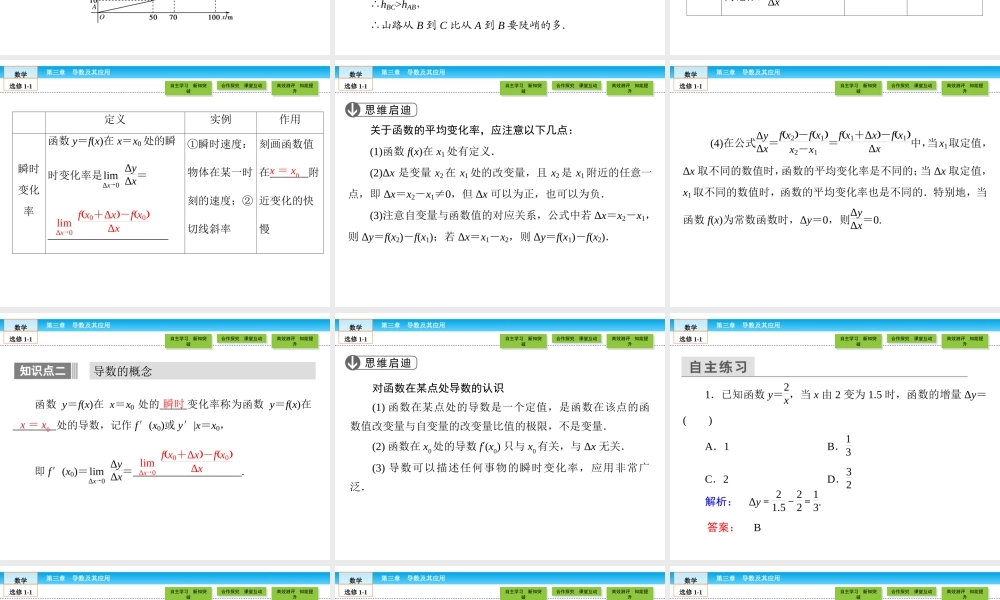This screenshot has width=1000, height=600.
Task: Click 合作探究课堂互动 button on the 知识点二 slide
Action: [244, 340]
